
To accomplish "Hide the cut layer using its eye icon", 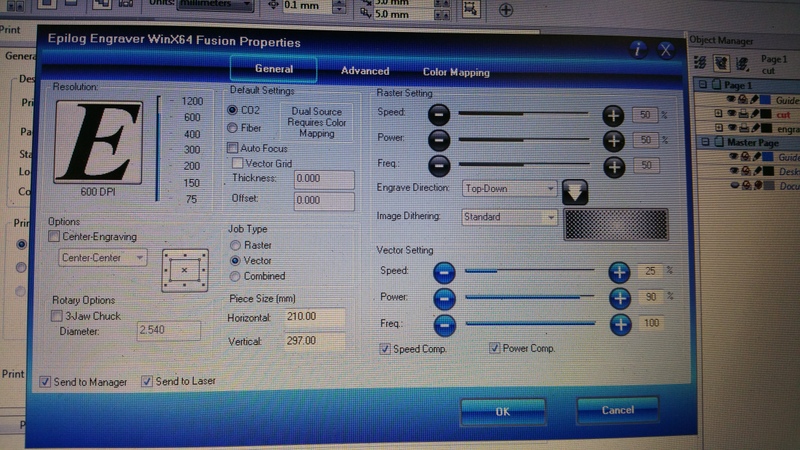I will point(732,113).
